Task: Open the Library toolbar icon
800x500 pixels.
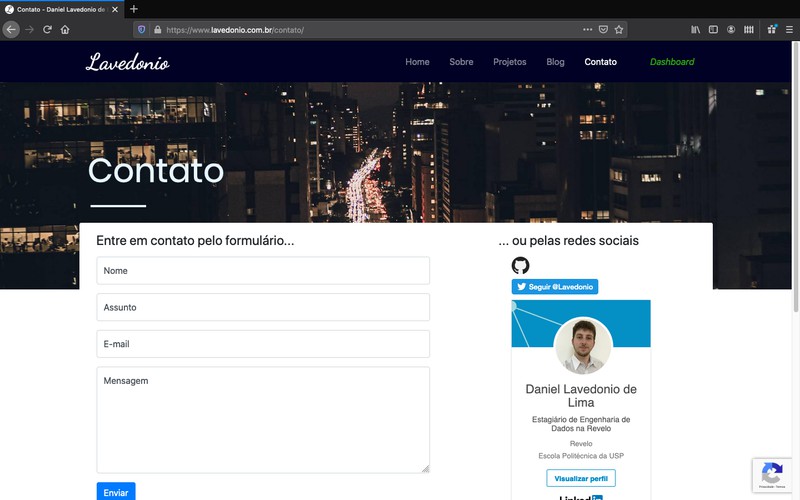Action: pos(695,30)
